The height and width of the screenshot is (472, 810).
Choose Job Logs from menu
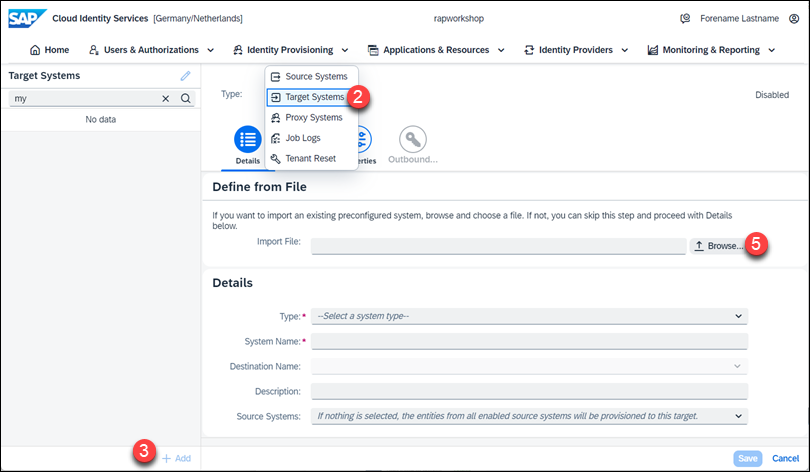[311, 138]
